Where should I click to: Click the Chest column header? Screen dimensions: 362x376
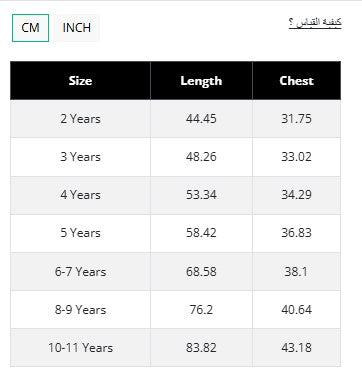point(297,81)
